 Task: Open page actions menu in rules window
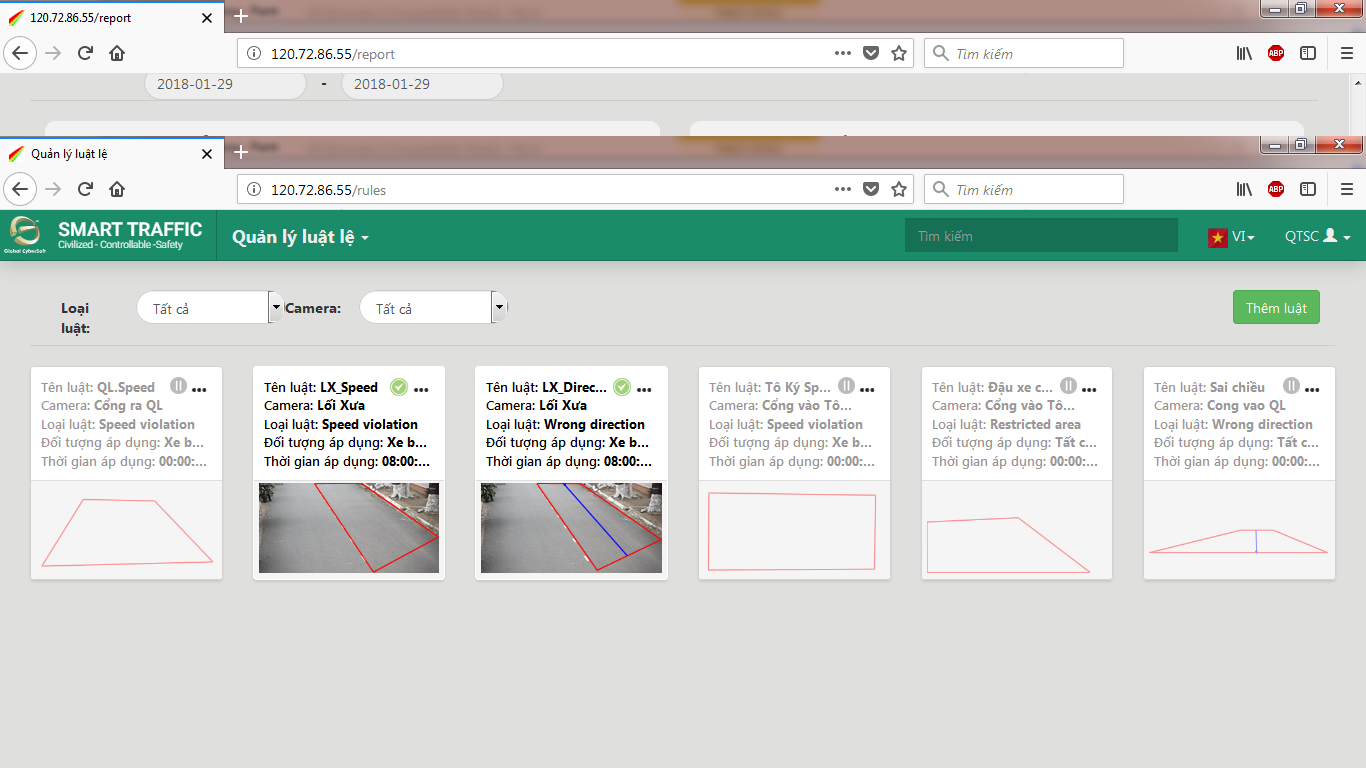[x=843, y=189]
